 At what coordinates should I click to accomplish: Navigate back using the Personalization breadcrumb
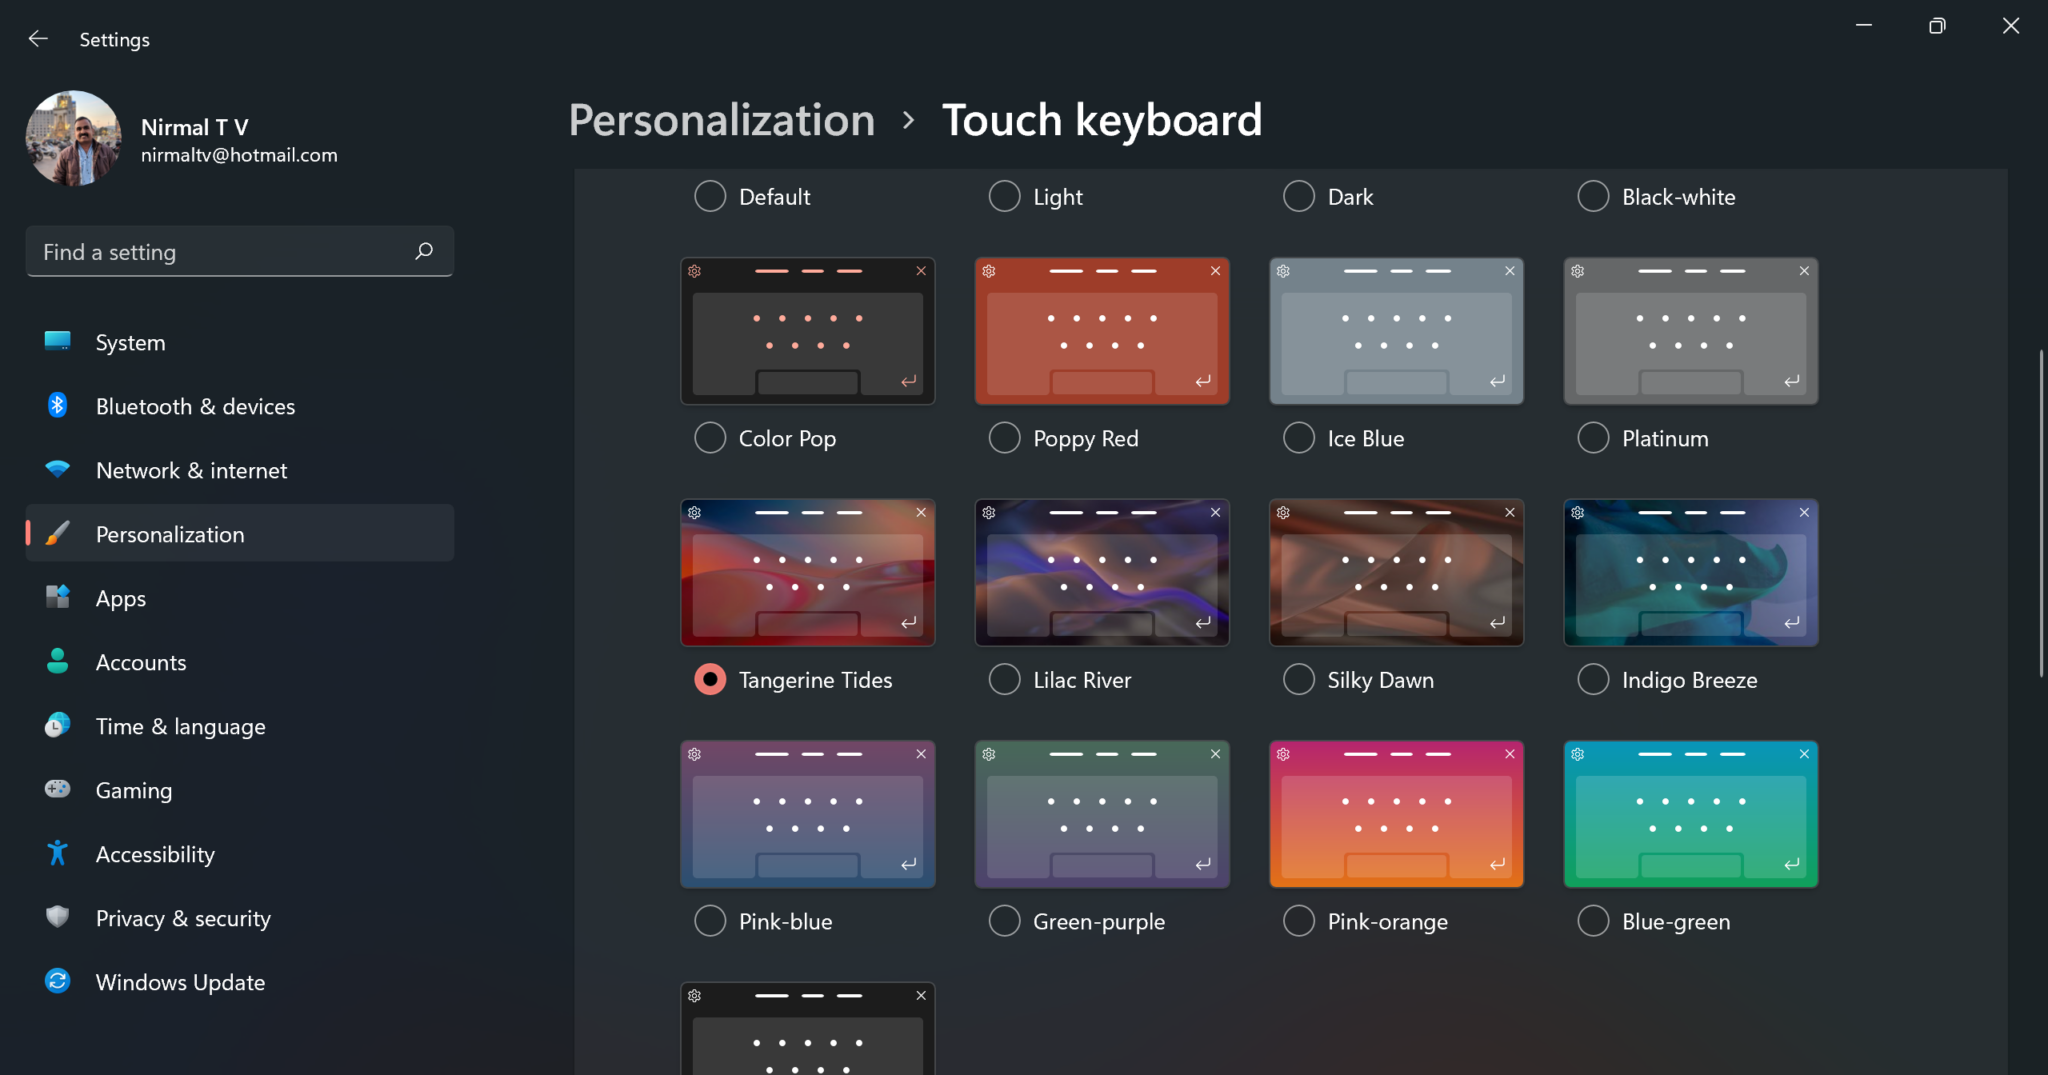[721, 119]
